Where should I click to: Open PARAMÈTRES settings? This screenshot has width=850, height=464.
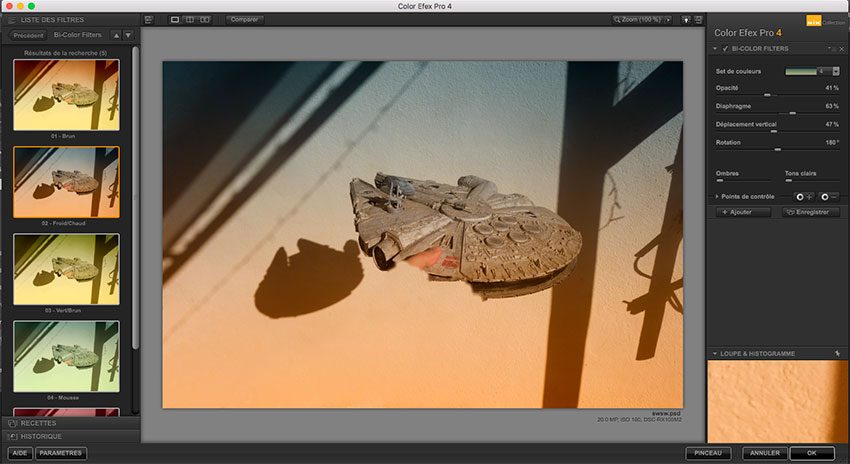[61, 453]
